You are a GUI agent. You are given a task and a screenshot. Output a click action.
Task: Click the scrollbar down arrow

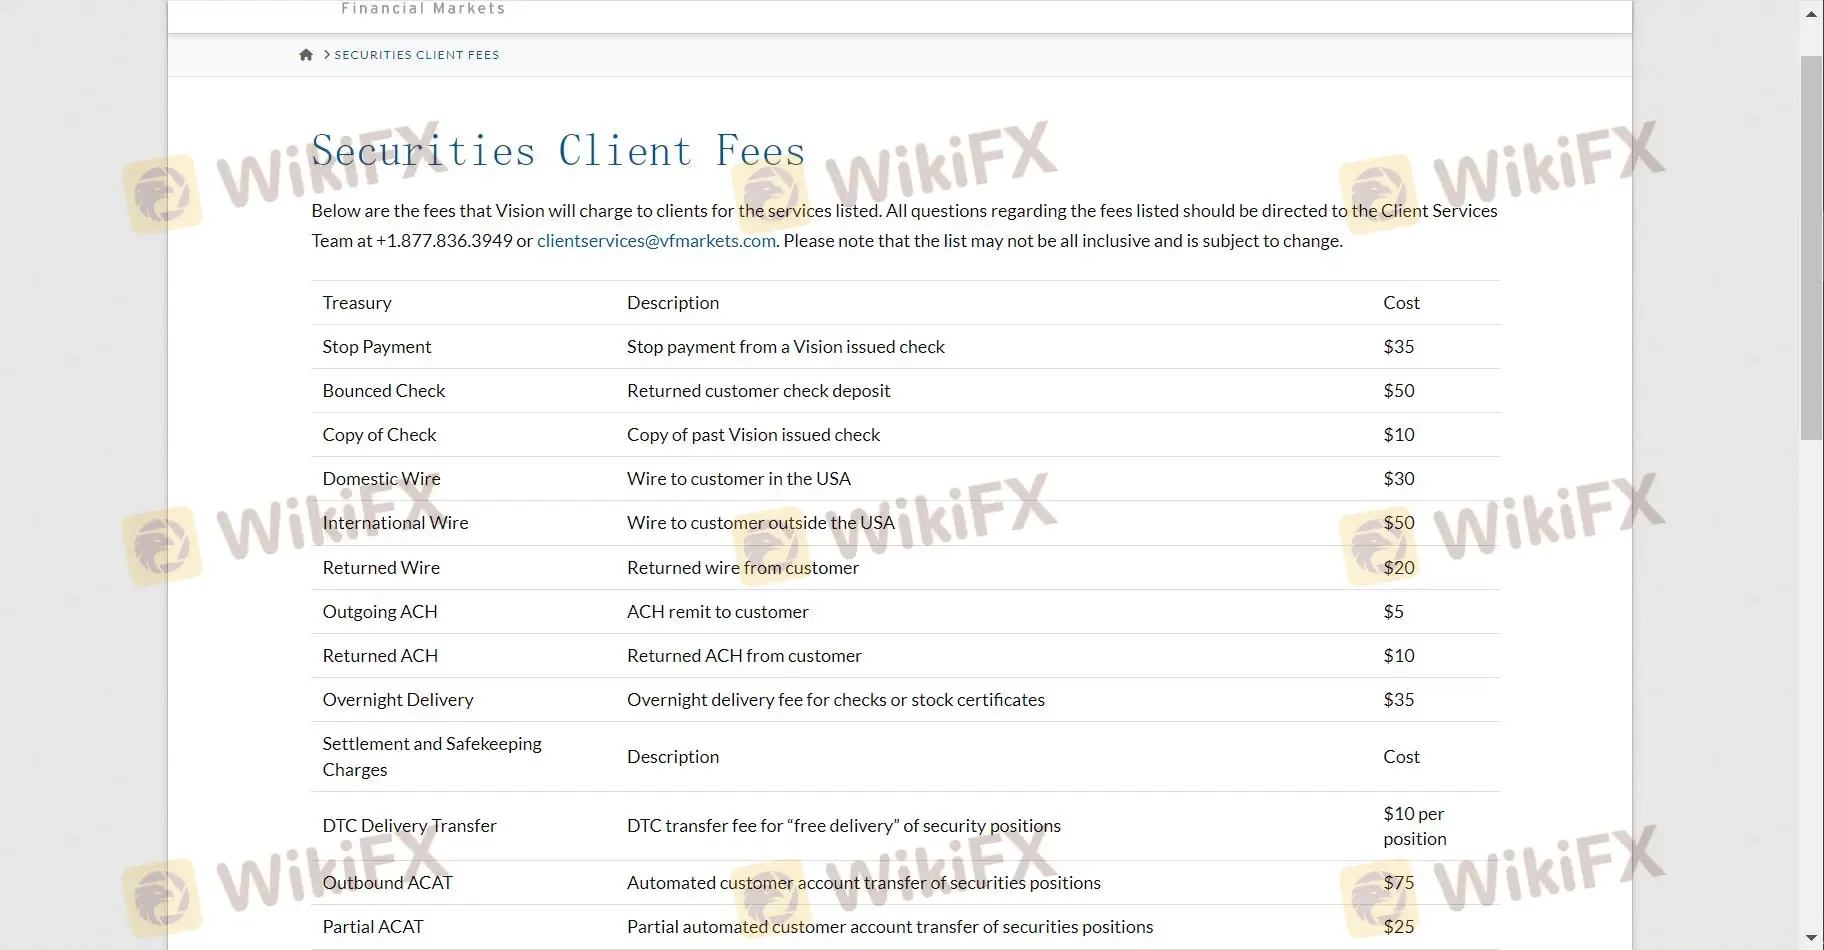(1811, 938)
